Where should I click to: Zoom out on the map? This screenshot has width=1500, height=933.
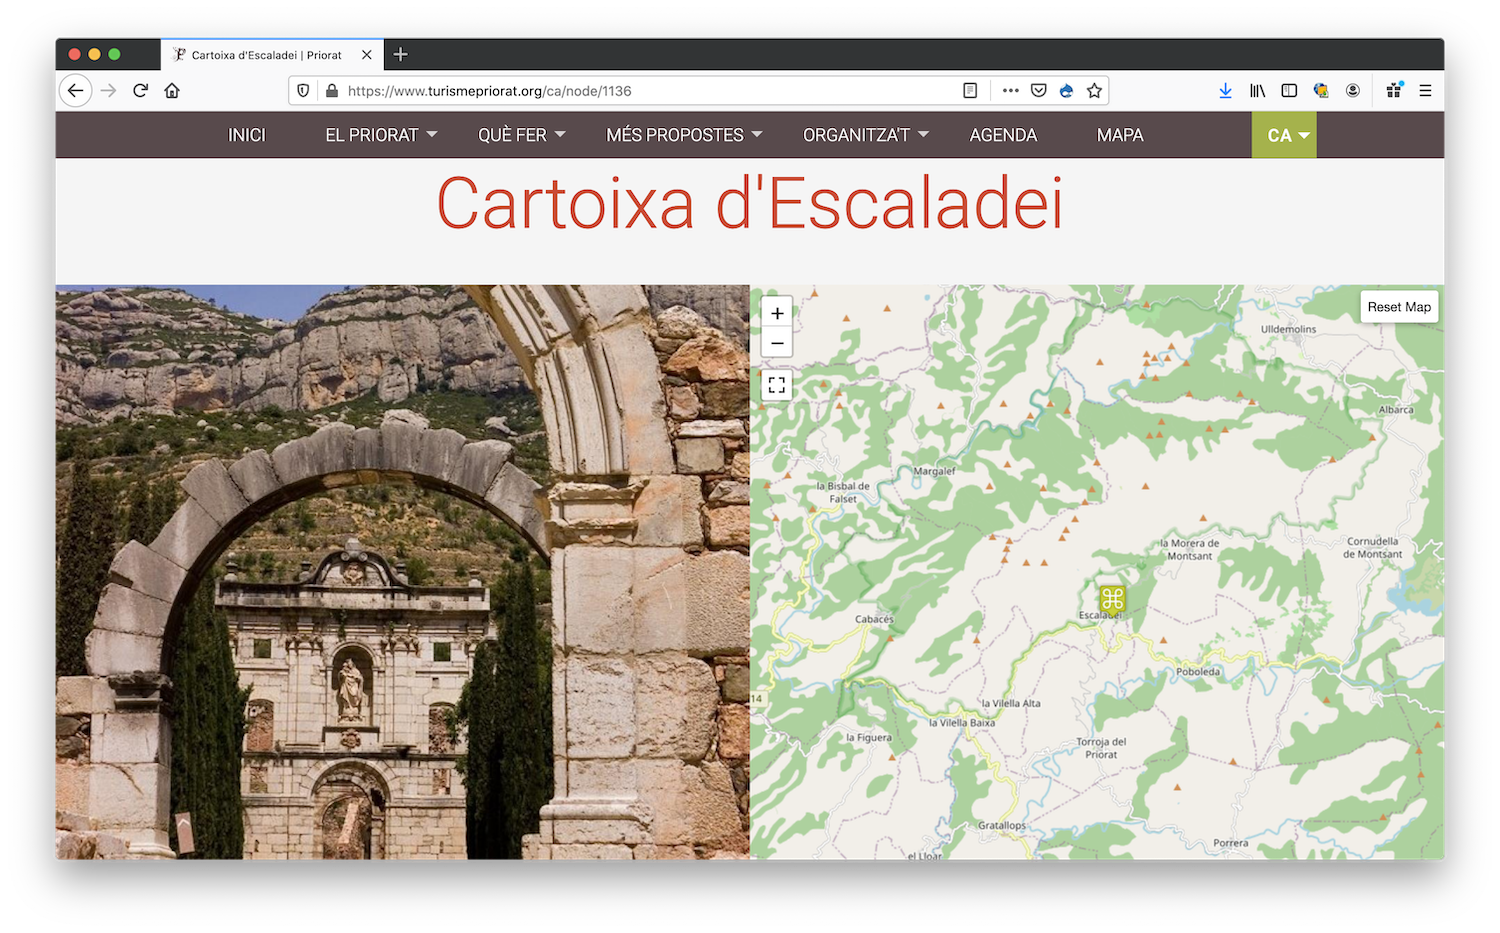(777, 343)
